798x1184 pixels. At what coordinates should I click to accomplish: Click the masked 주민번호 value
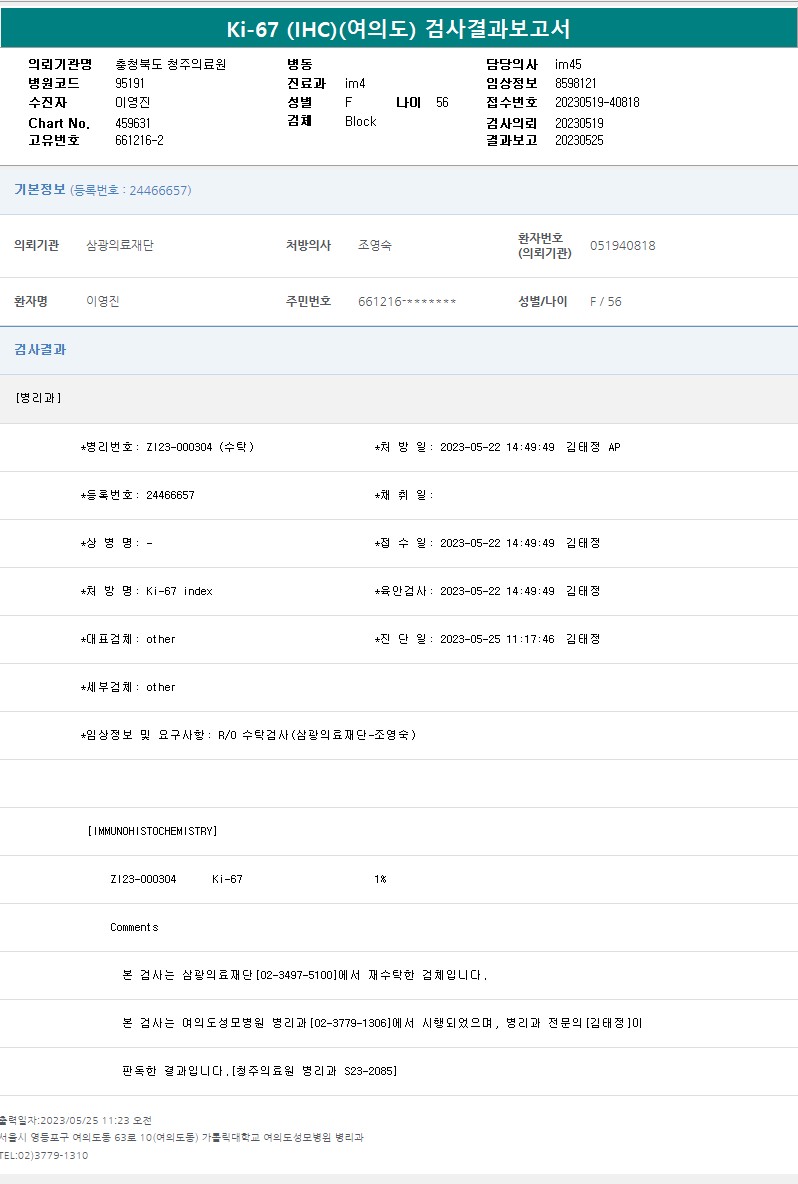[x=407, y=302]
